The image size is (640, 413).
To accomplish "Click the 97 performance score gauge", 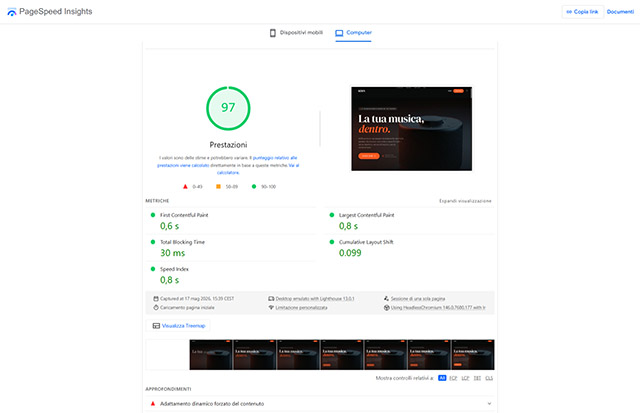I will coord(228,108).
